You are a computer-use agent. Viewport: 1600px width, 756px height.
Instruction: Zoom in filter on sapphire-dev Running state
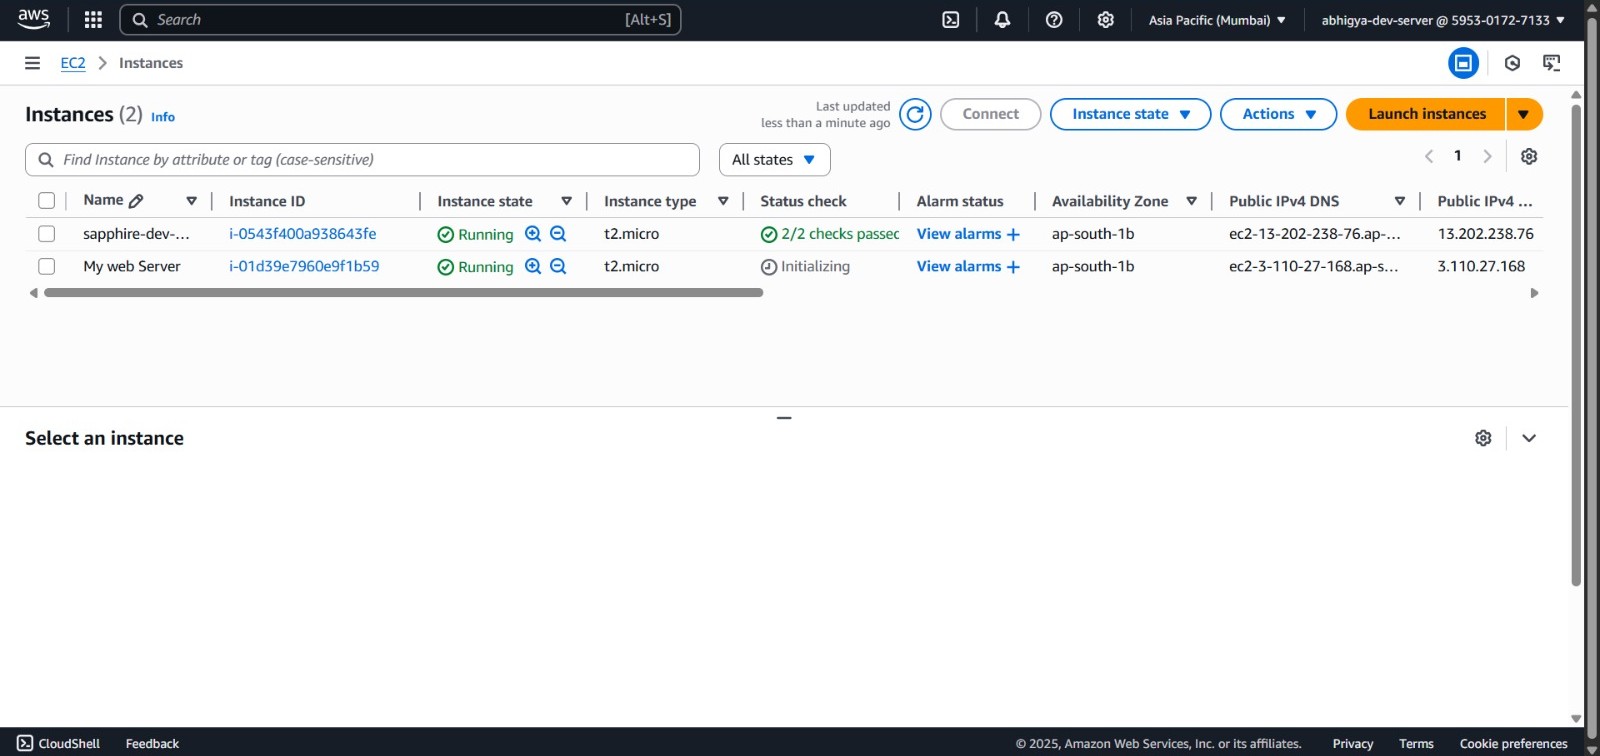pyautogui.click(x=533, y=234)
